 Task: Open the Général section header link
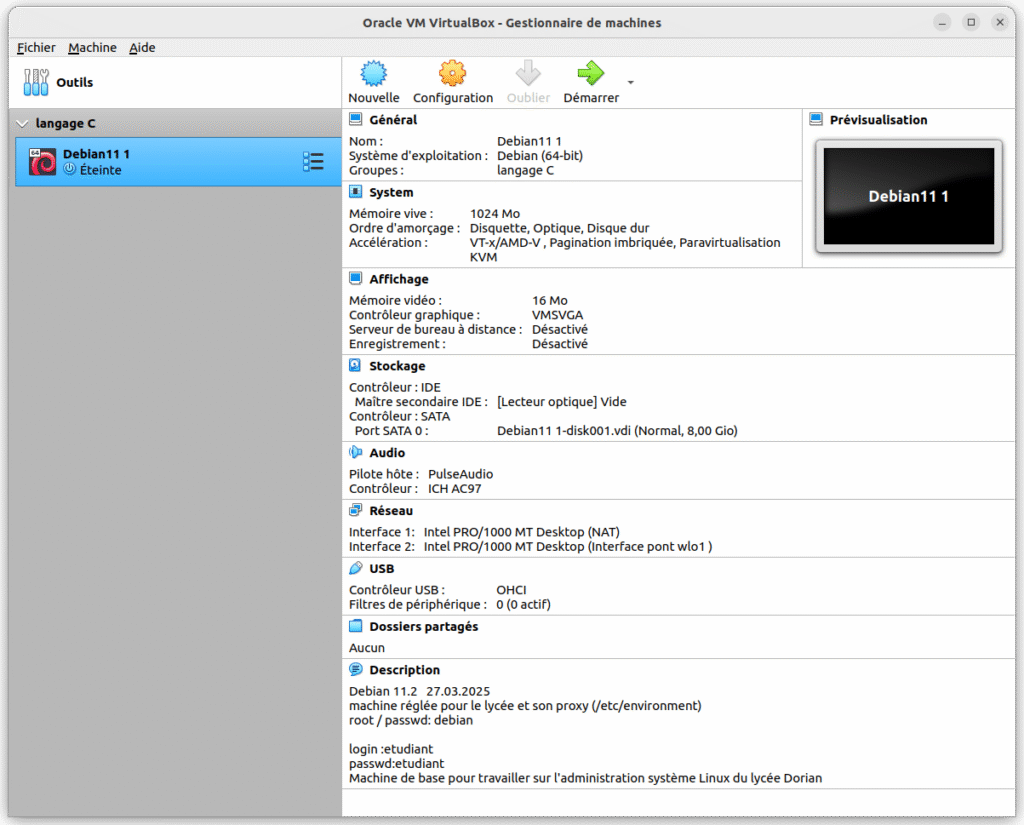(x=393, y=120)
